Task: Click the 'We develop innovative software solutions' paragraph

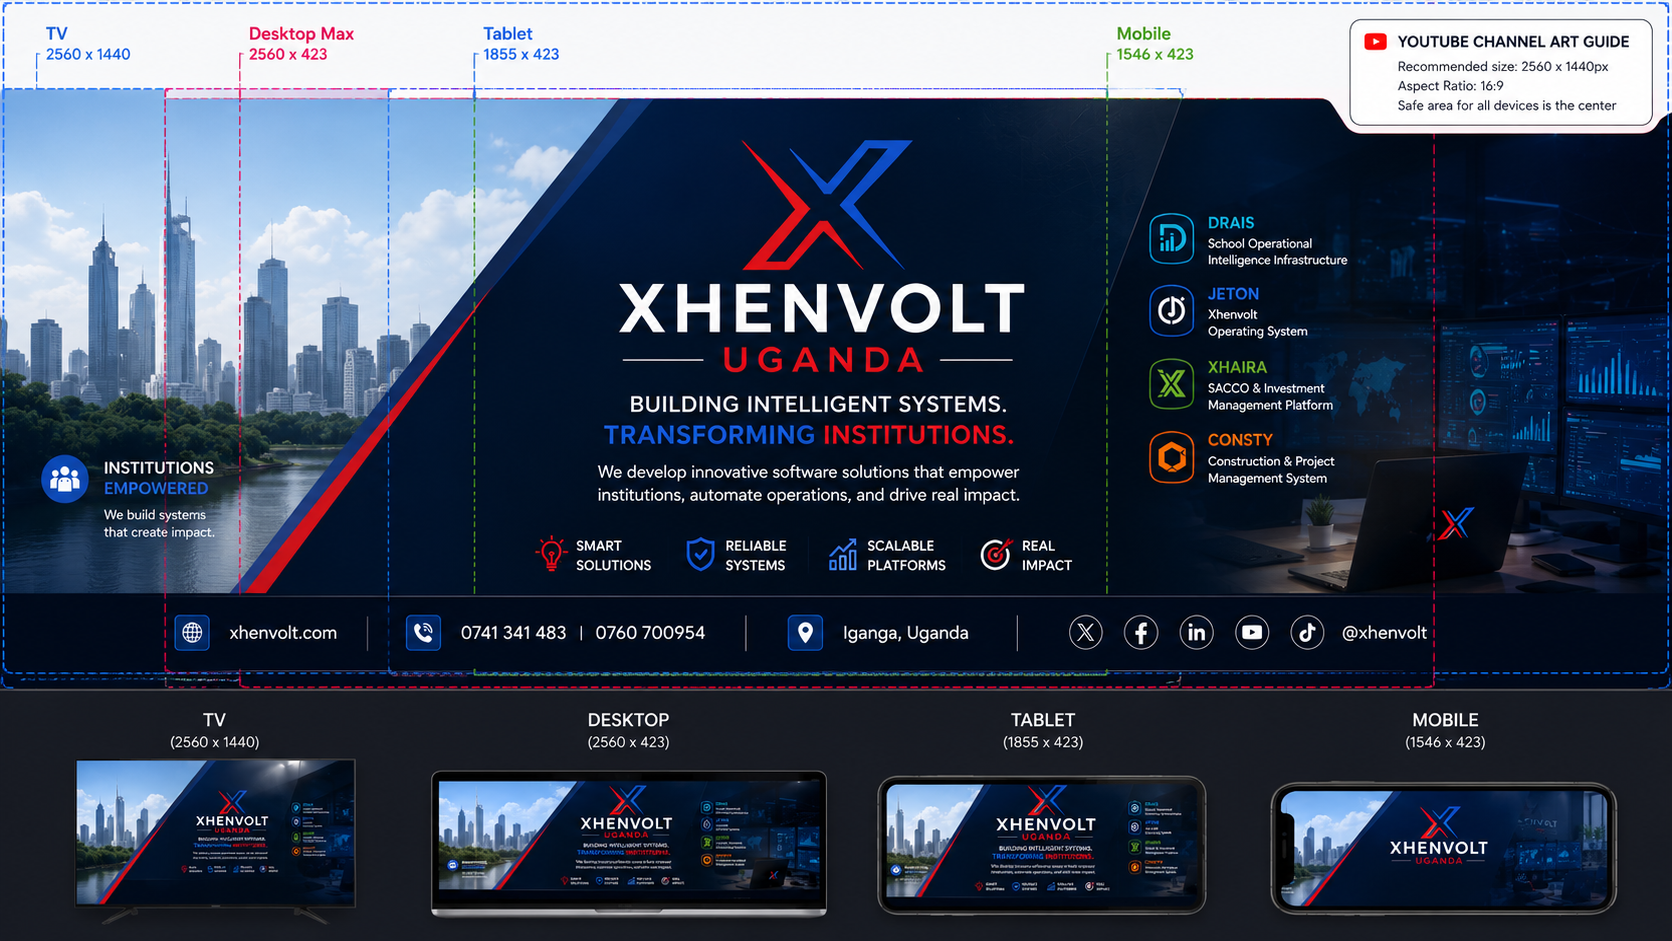Action: [808, 483]
